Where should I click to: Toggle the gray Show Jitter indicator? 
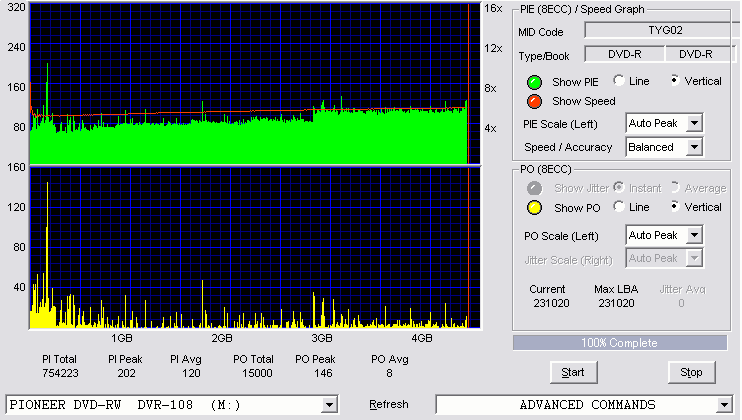(x=534, y=188)
